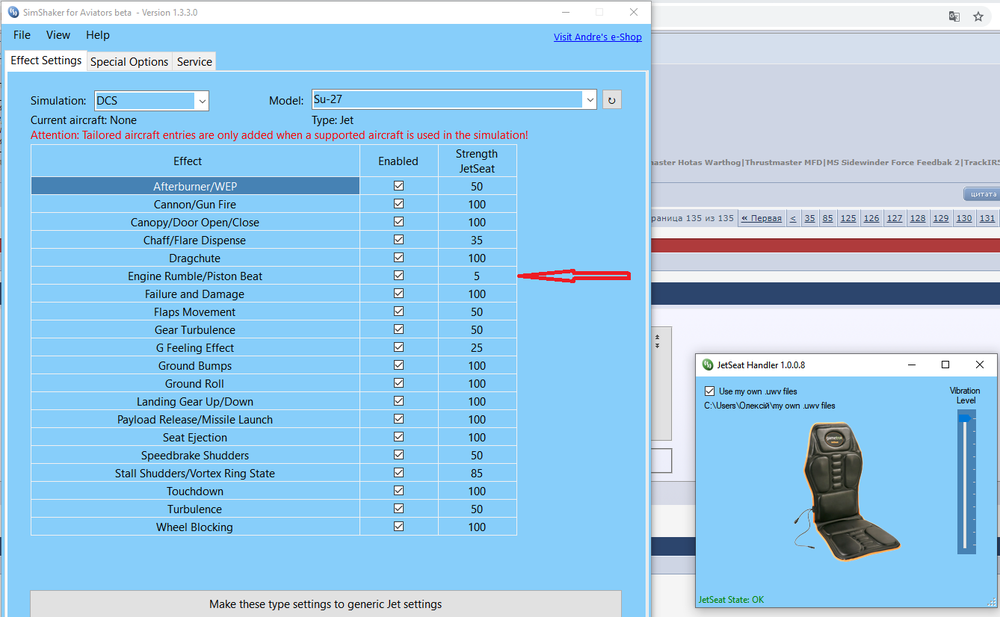Open the Simulation dropdown showing DCS
Viewport: 1000px width, 617px height.
(x=151, y=101)
